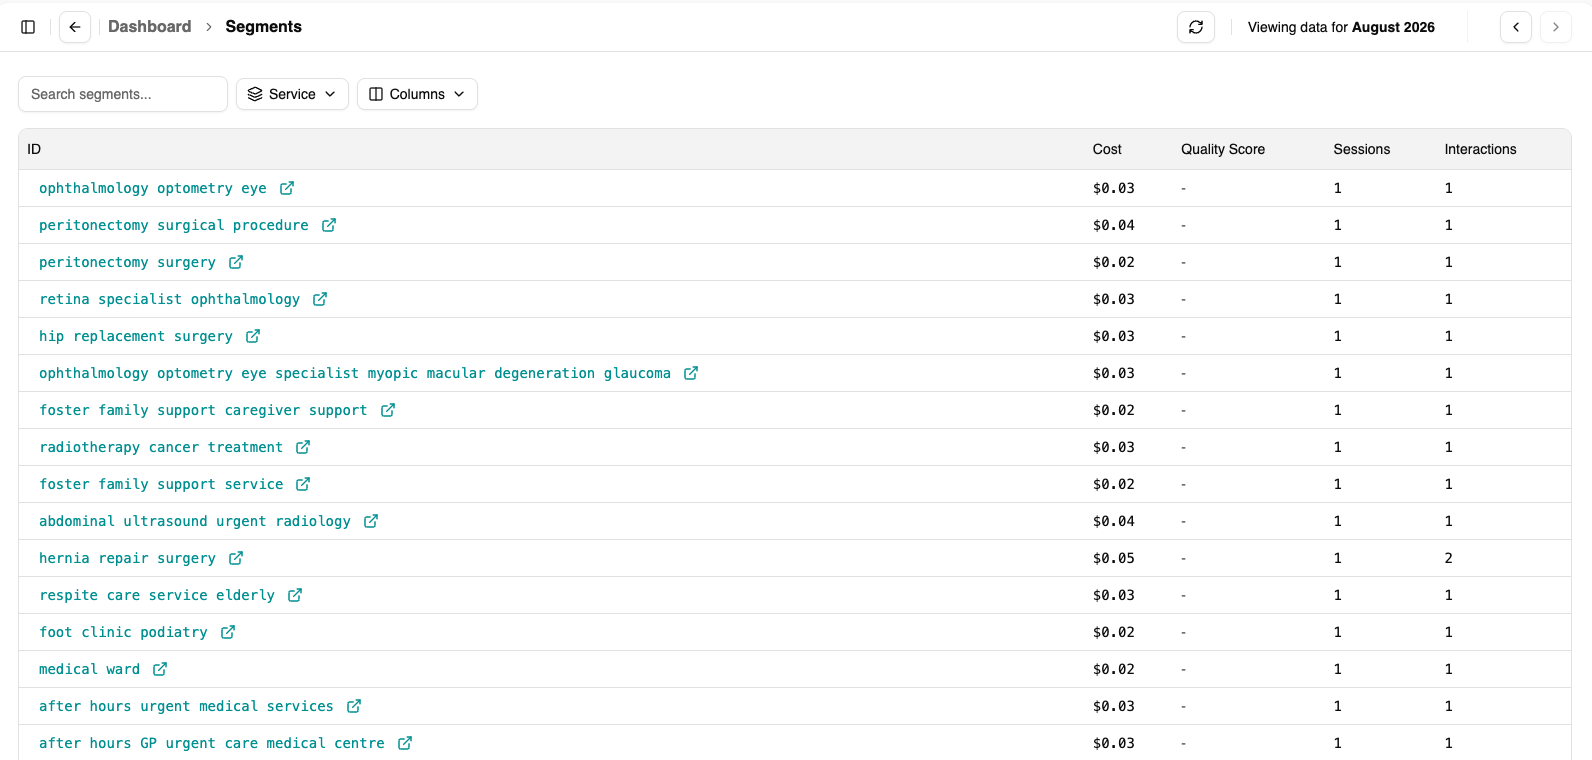Image resolution: width=1592 pixels, height=760 pixels.
Task: Select the $0.04 cost for peritonectomy surgical procedure
Action: pos(1114,225)
